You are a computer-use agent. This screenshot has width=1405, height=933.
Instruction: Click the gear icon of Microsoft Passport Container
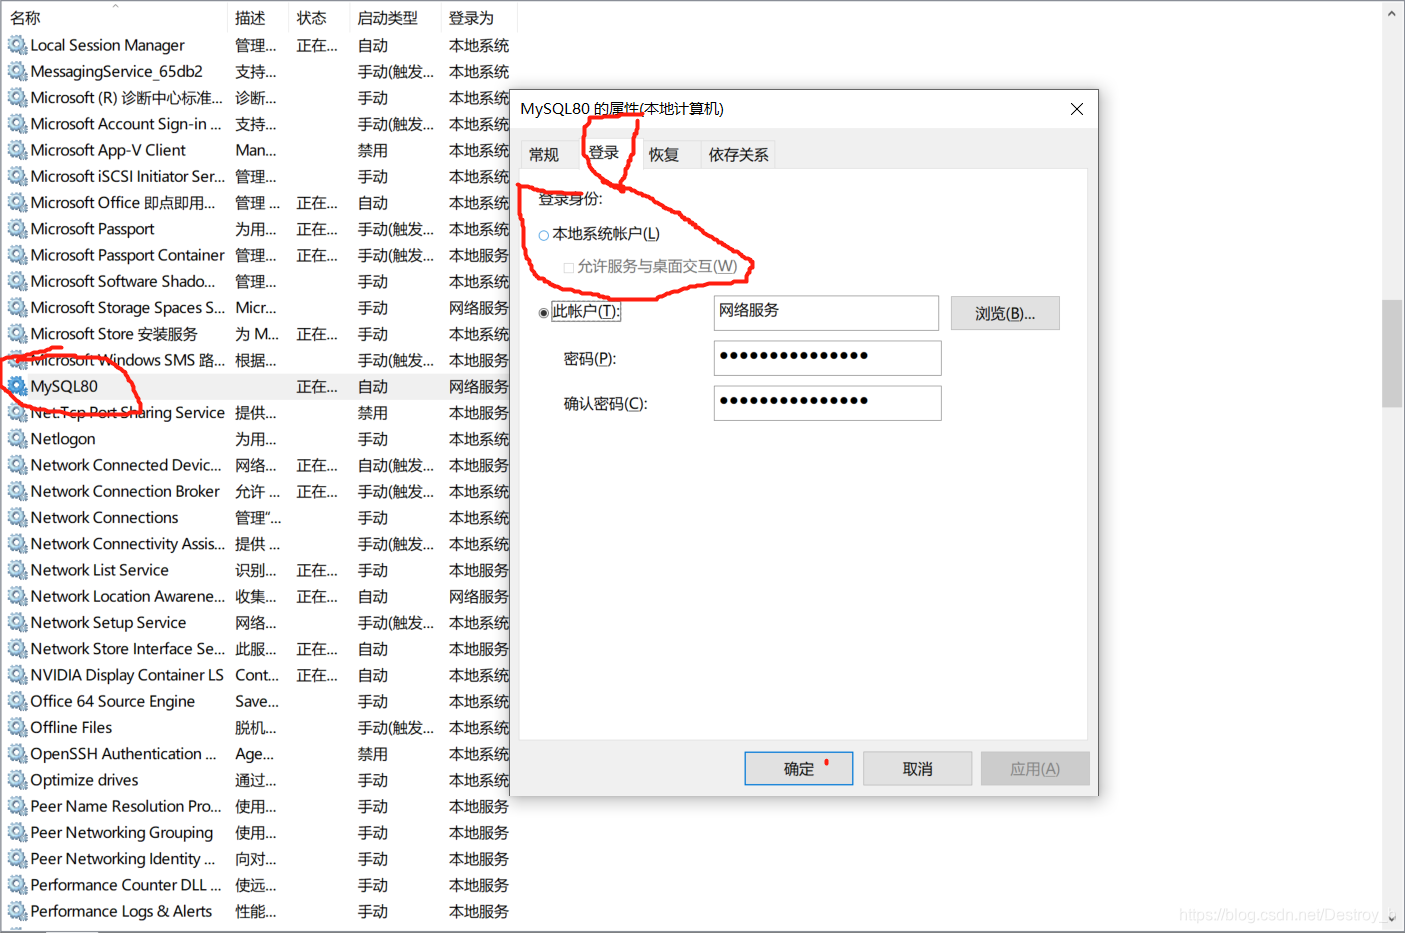tap(17, 255)
